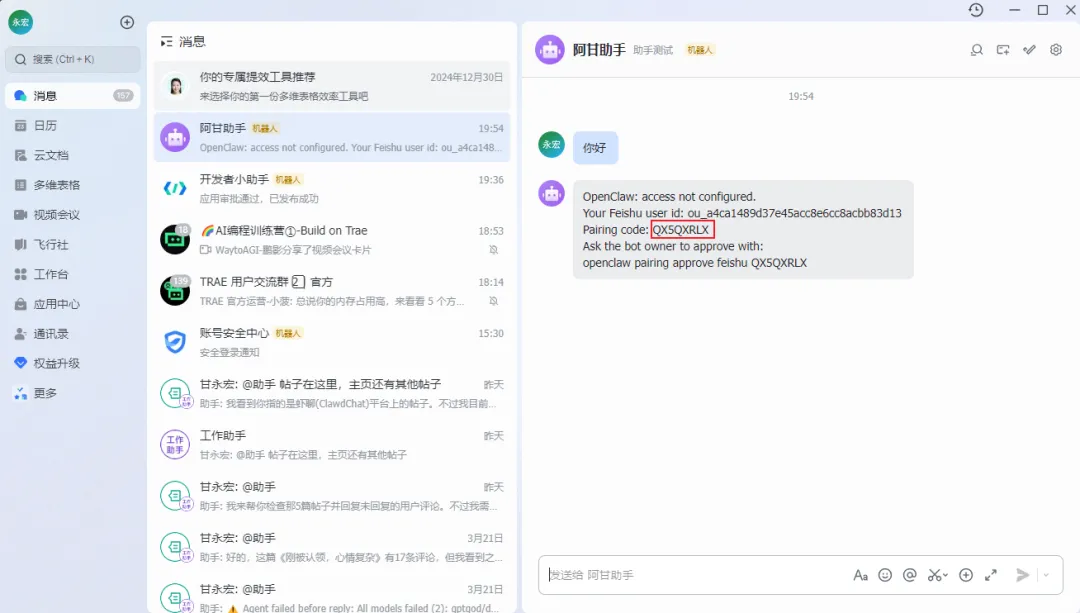1080x613 pixels.
Task: Select 消息 in the left navigation
Action: click(x=73, y=96)
